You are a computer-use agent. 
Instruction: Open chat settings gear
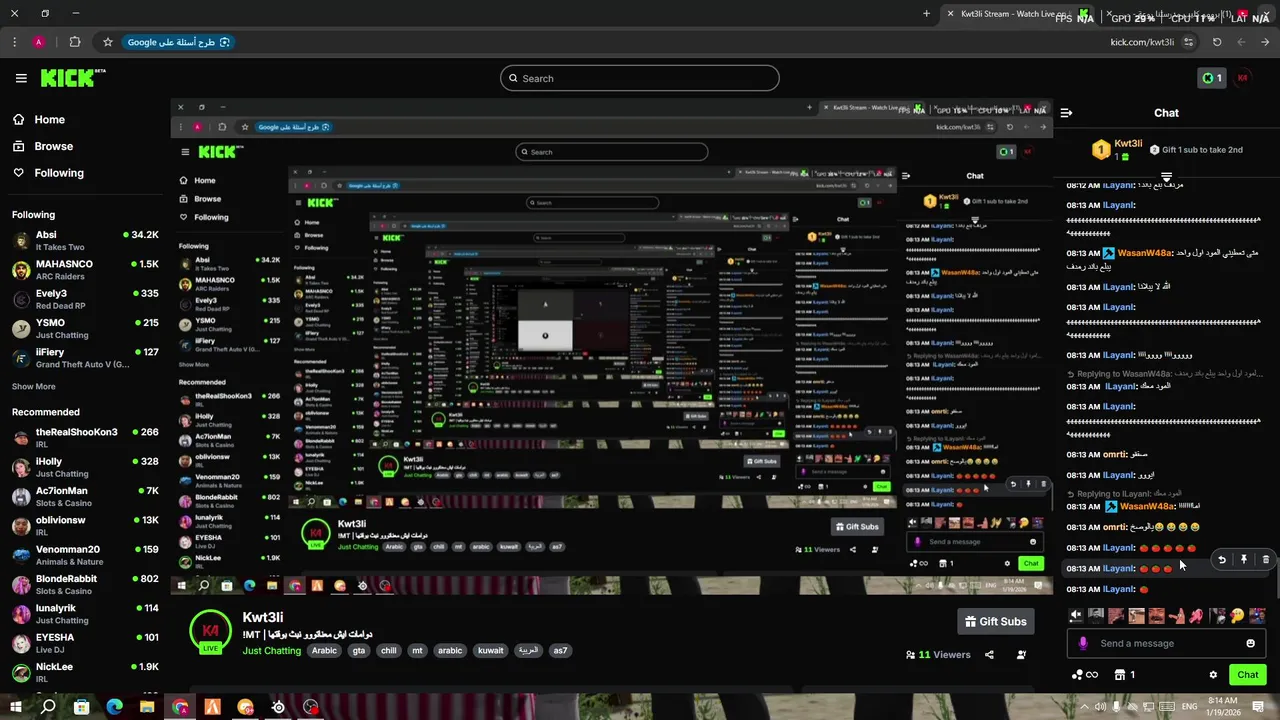tap(1213, 675)
